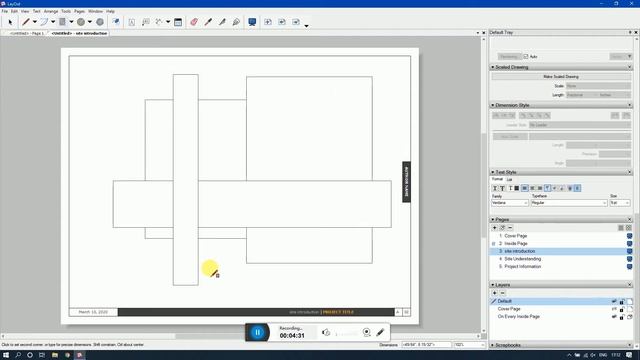Click the Text tool icon

(x=131, y=22)
